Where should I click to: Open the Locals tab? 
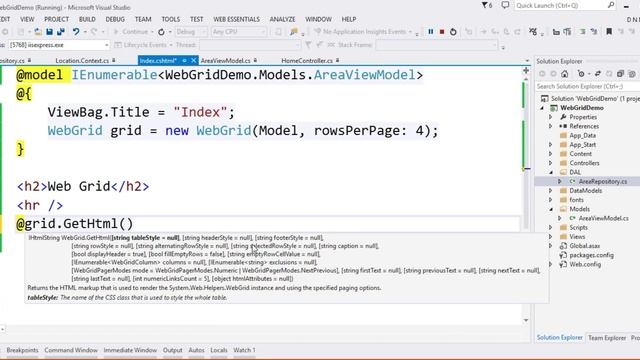[219, 350]
